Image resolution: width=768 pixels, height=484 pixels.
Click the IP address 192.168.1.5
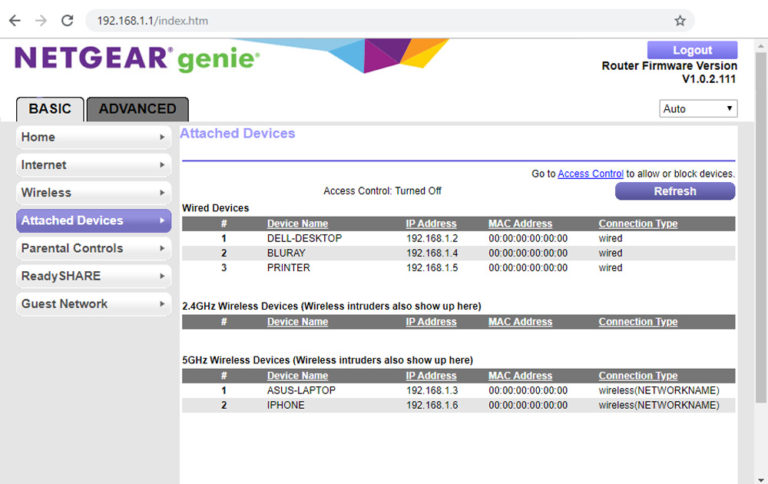[432, 268]
